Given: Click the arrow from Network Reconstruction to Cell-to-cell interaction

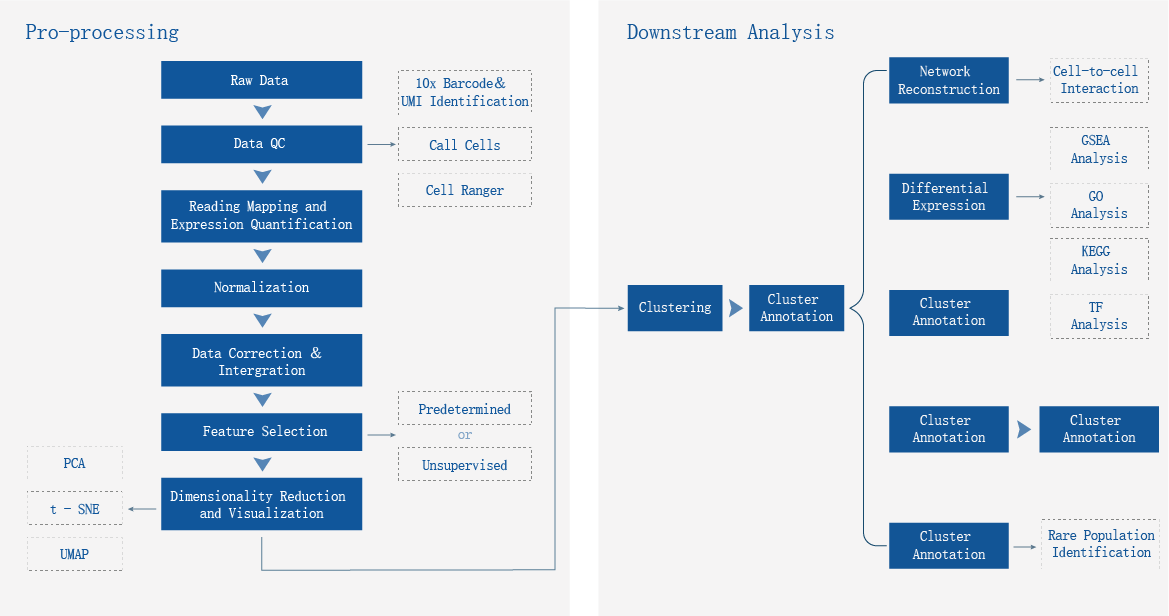Looking at the screenshot, I should pyautogui.click(x=1030, y=80).
